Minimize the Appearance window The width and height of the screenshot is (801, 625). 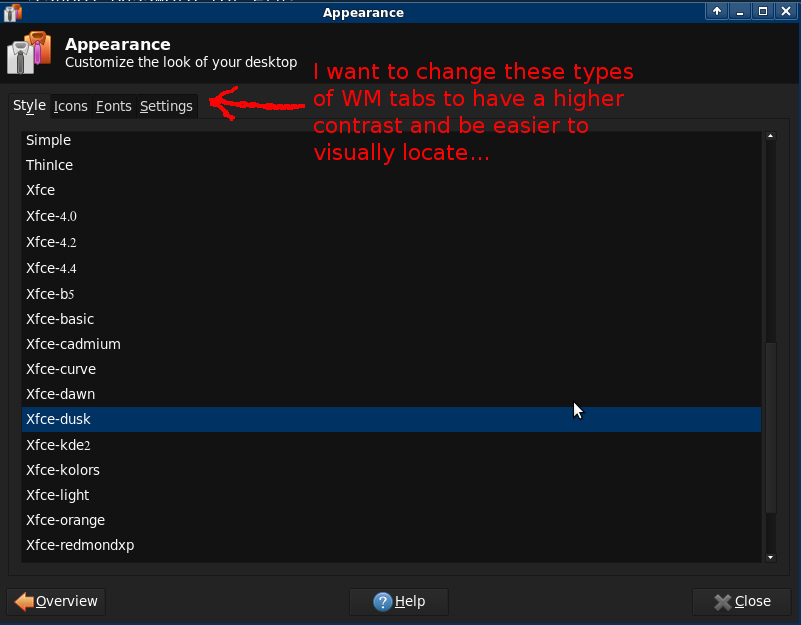[740, 11]
